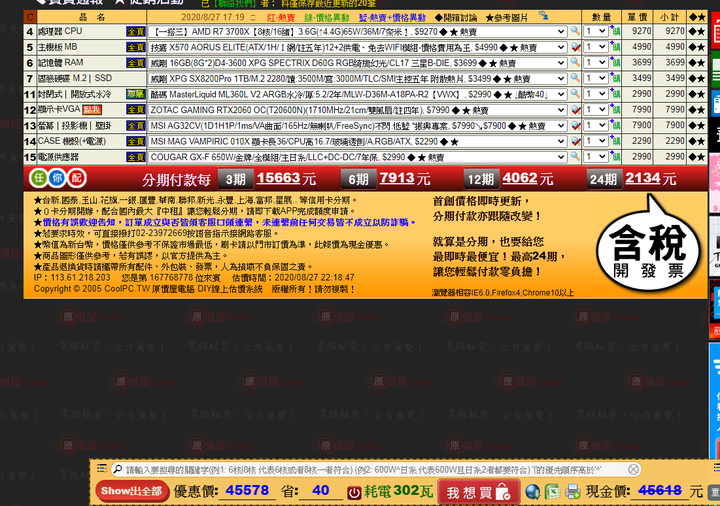This screenshot has height=506, width=720.
Task: Click 24期 installment amount 2134
Action: pyautogui.click(x=643, y=178)
